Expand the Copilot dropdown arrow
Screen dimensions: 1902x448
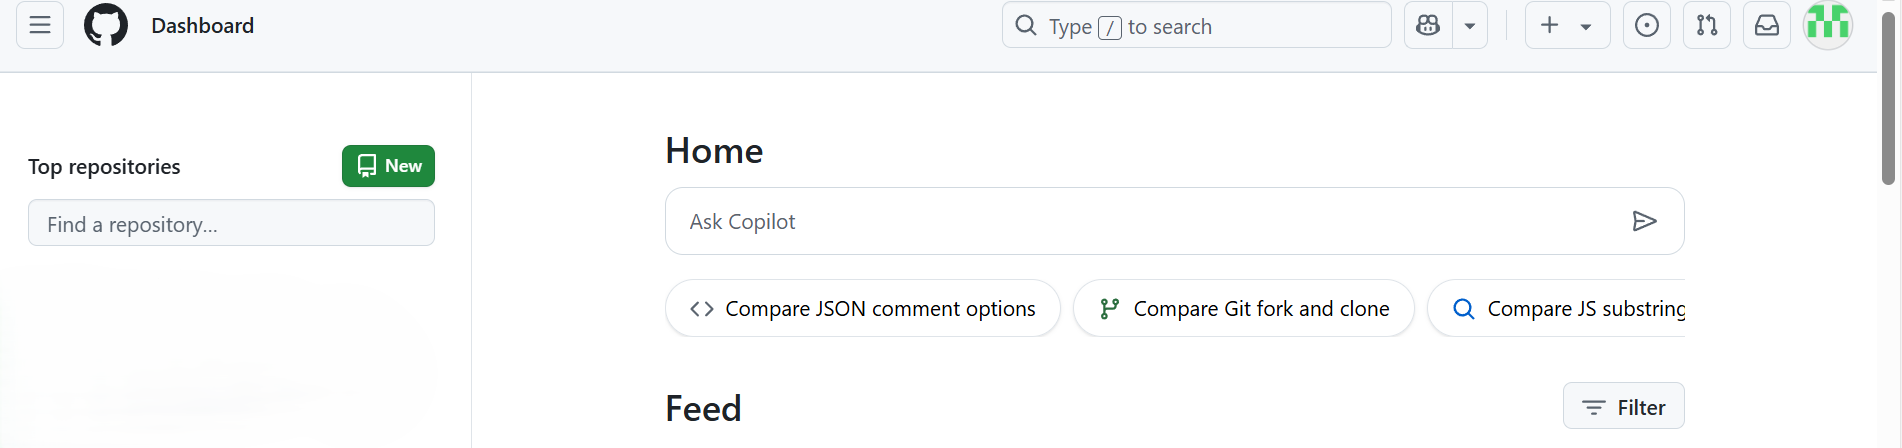tap(1470, 25)
